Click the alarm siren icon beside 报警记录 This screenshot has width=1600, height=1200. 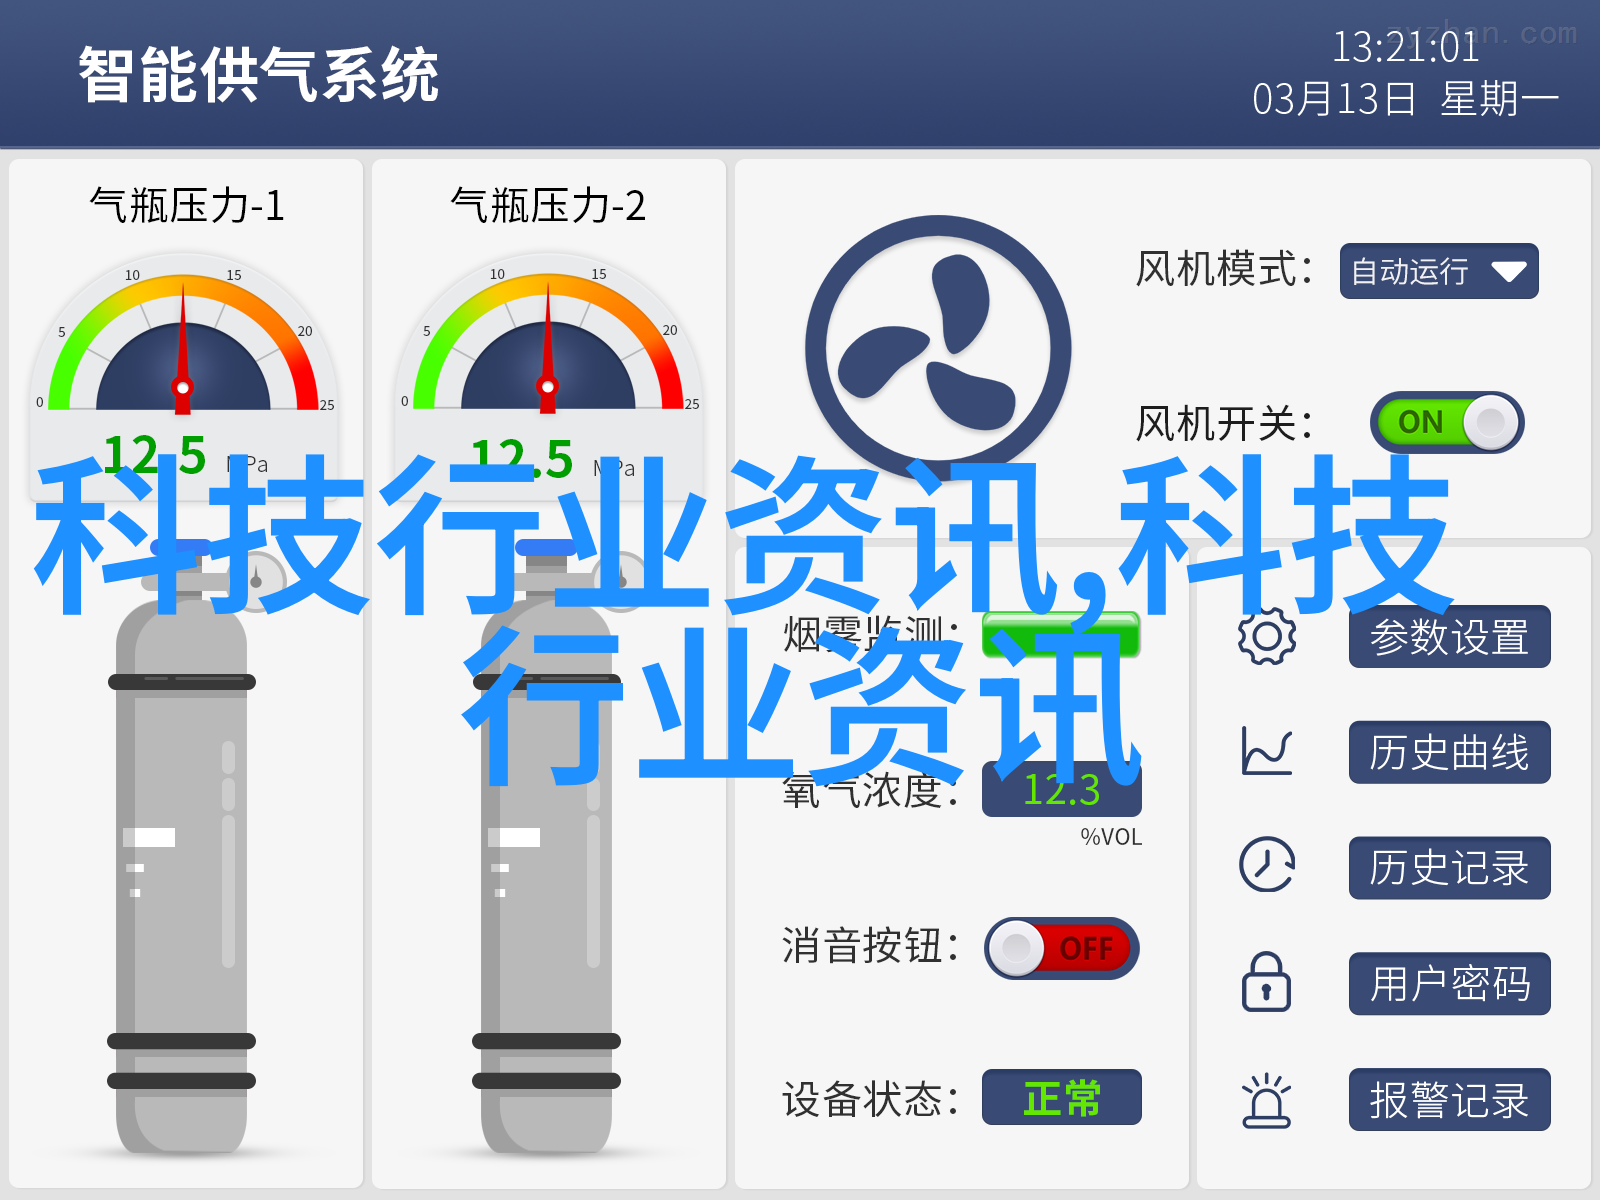(1267, 1100)
